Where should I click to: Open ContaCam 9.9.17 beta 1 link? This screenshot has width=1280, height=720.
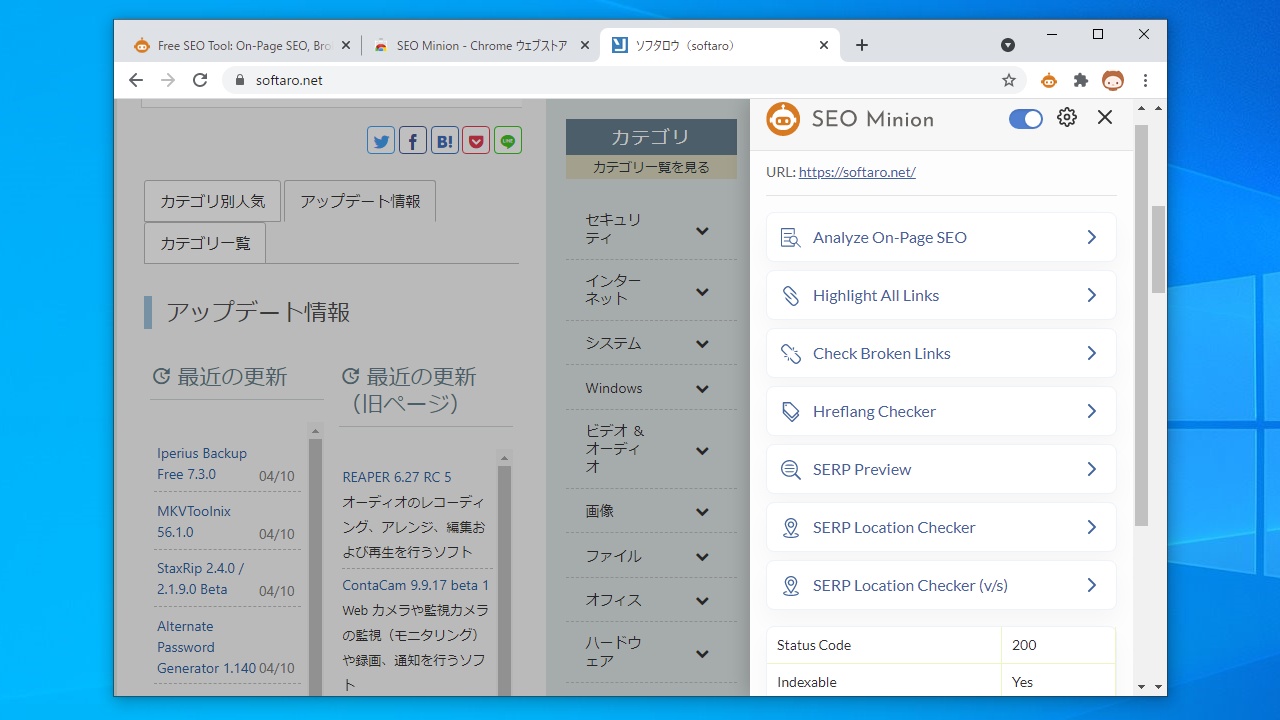(415, 585)
